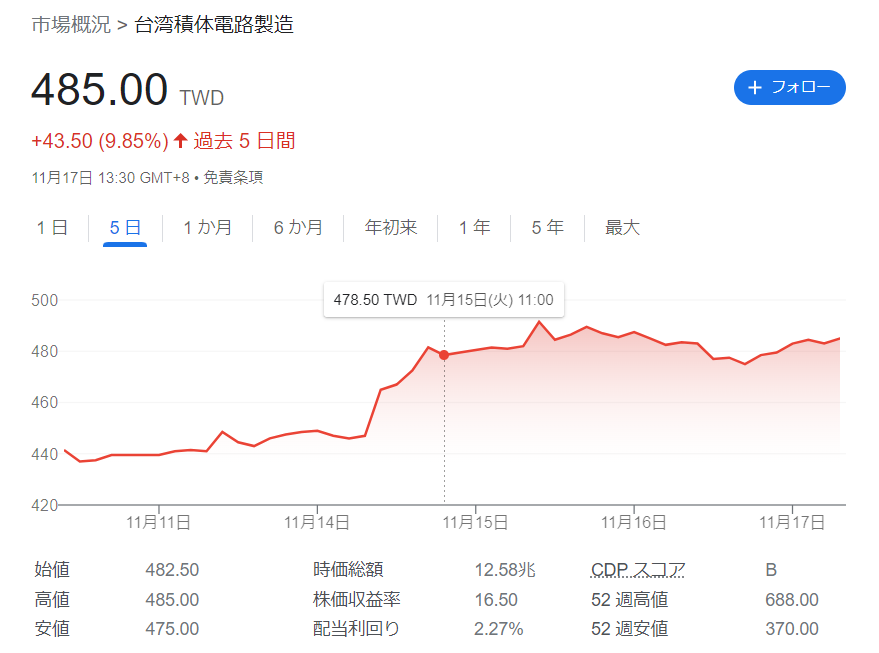Switch to the 1か月 range tab

(207, 228)
